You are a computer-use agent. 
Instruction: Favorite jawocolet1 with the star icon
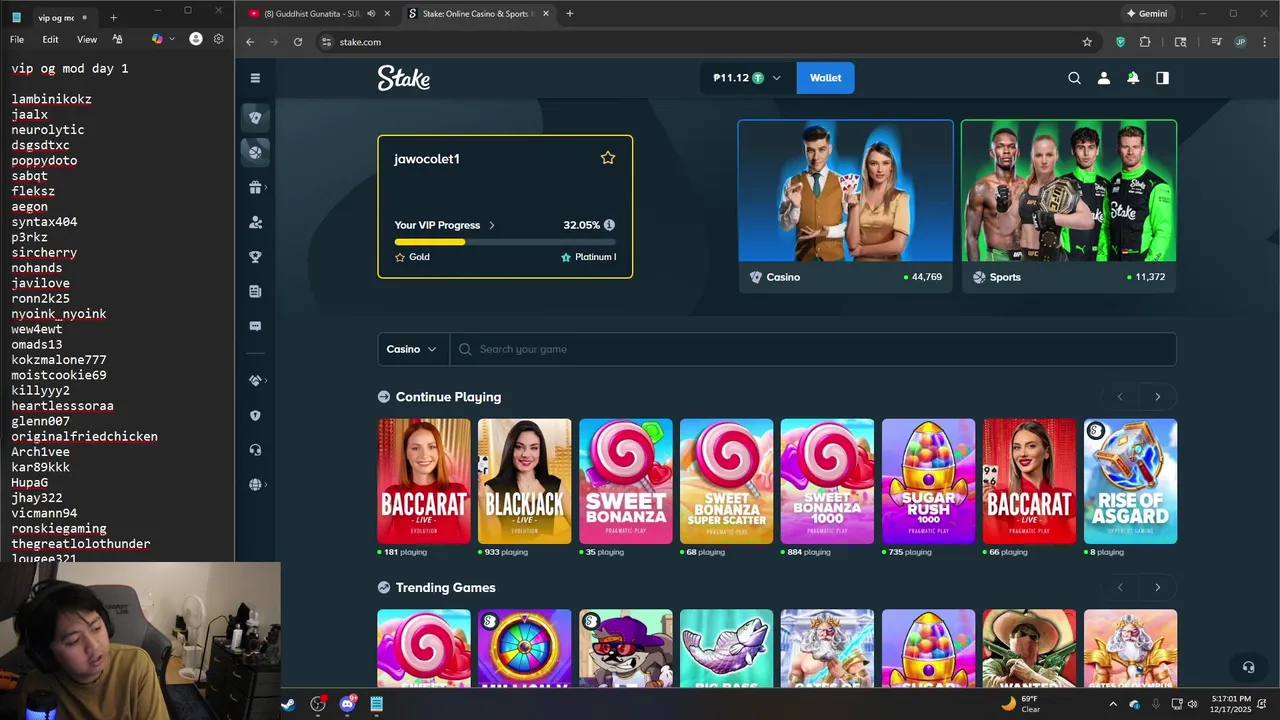[608, 158]
